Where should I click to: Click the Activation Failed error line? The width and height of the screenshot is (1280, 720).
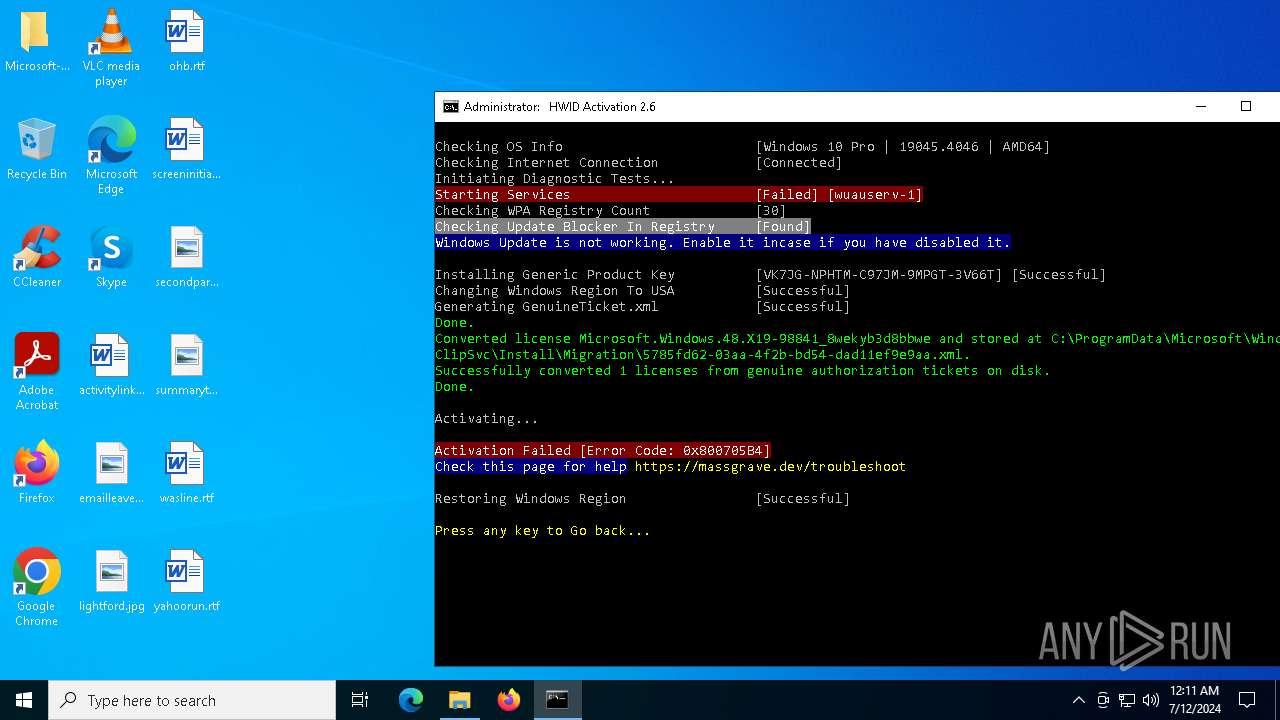click(603, 451)
